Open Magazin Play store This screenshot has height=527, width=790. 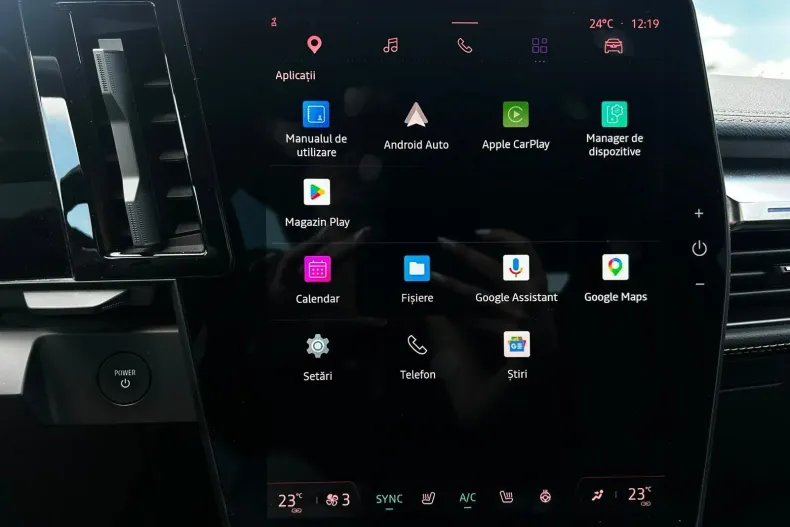pyautogui.click(x=317, y=204)
